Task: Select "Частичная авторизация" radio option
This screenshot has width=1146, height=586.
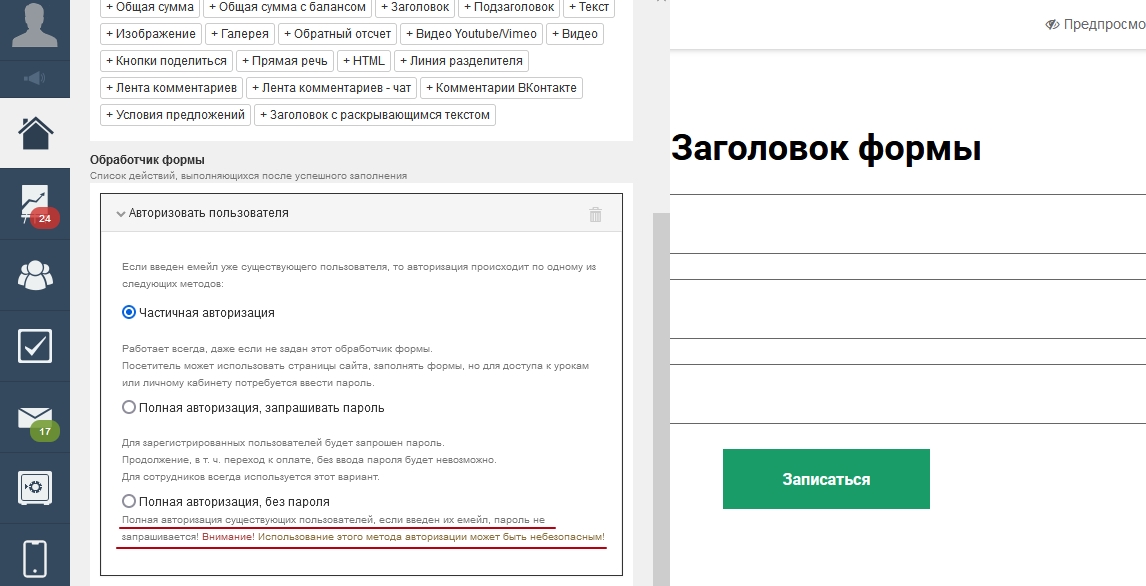Action: [x=129, y=312]
